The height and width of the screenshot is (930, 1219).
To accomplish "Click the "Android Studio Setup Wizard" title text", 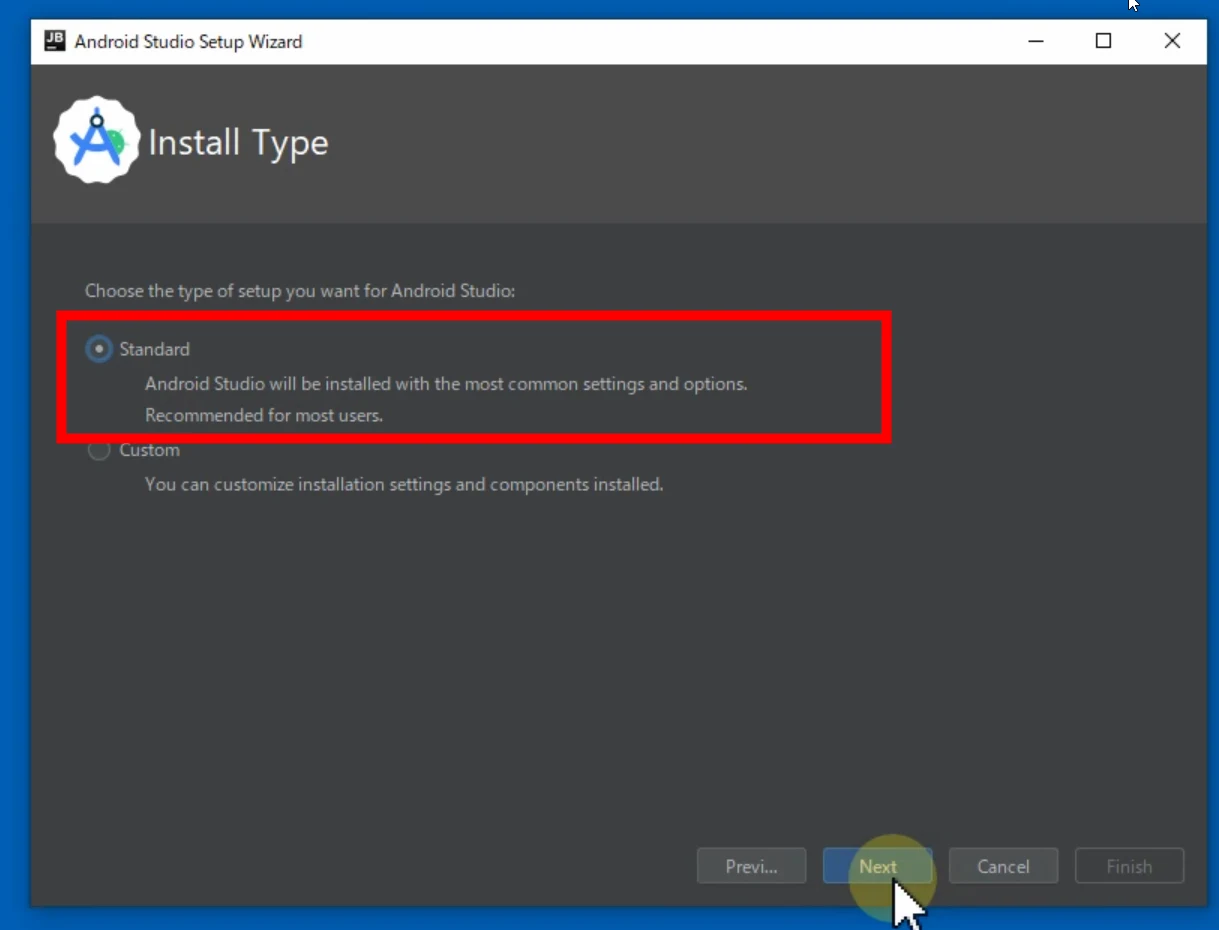I will coord(188,42).
